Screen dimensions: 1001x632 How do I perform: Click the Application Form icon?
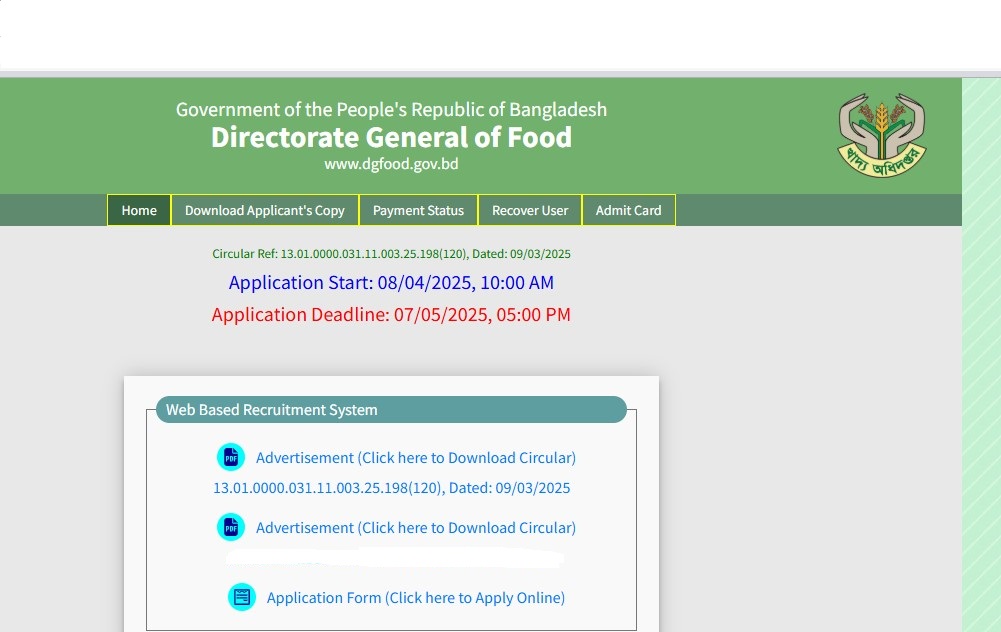click(x=242, y=597)
